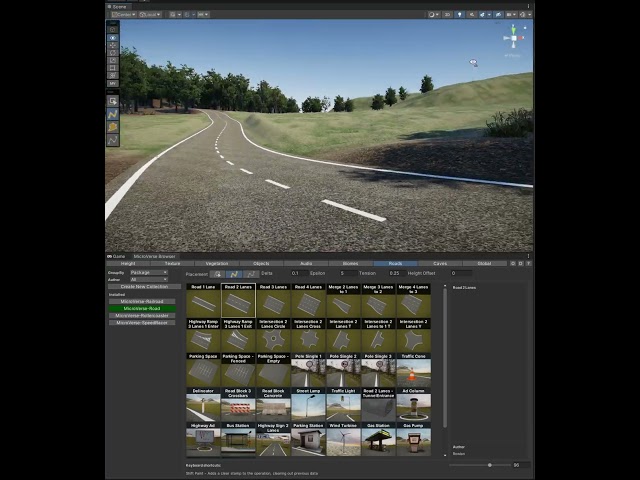Click the Height Offset value field
The width and height of the screenshot is (640, 480).
(x=461, y=273)
